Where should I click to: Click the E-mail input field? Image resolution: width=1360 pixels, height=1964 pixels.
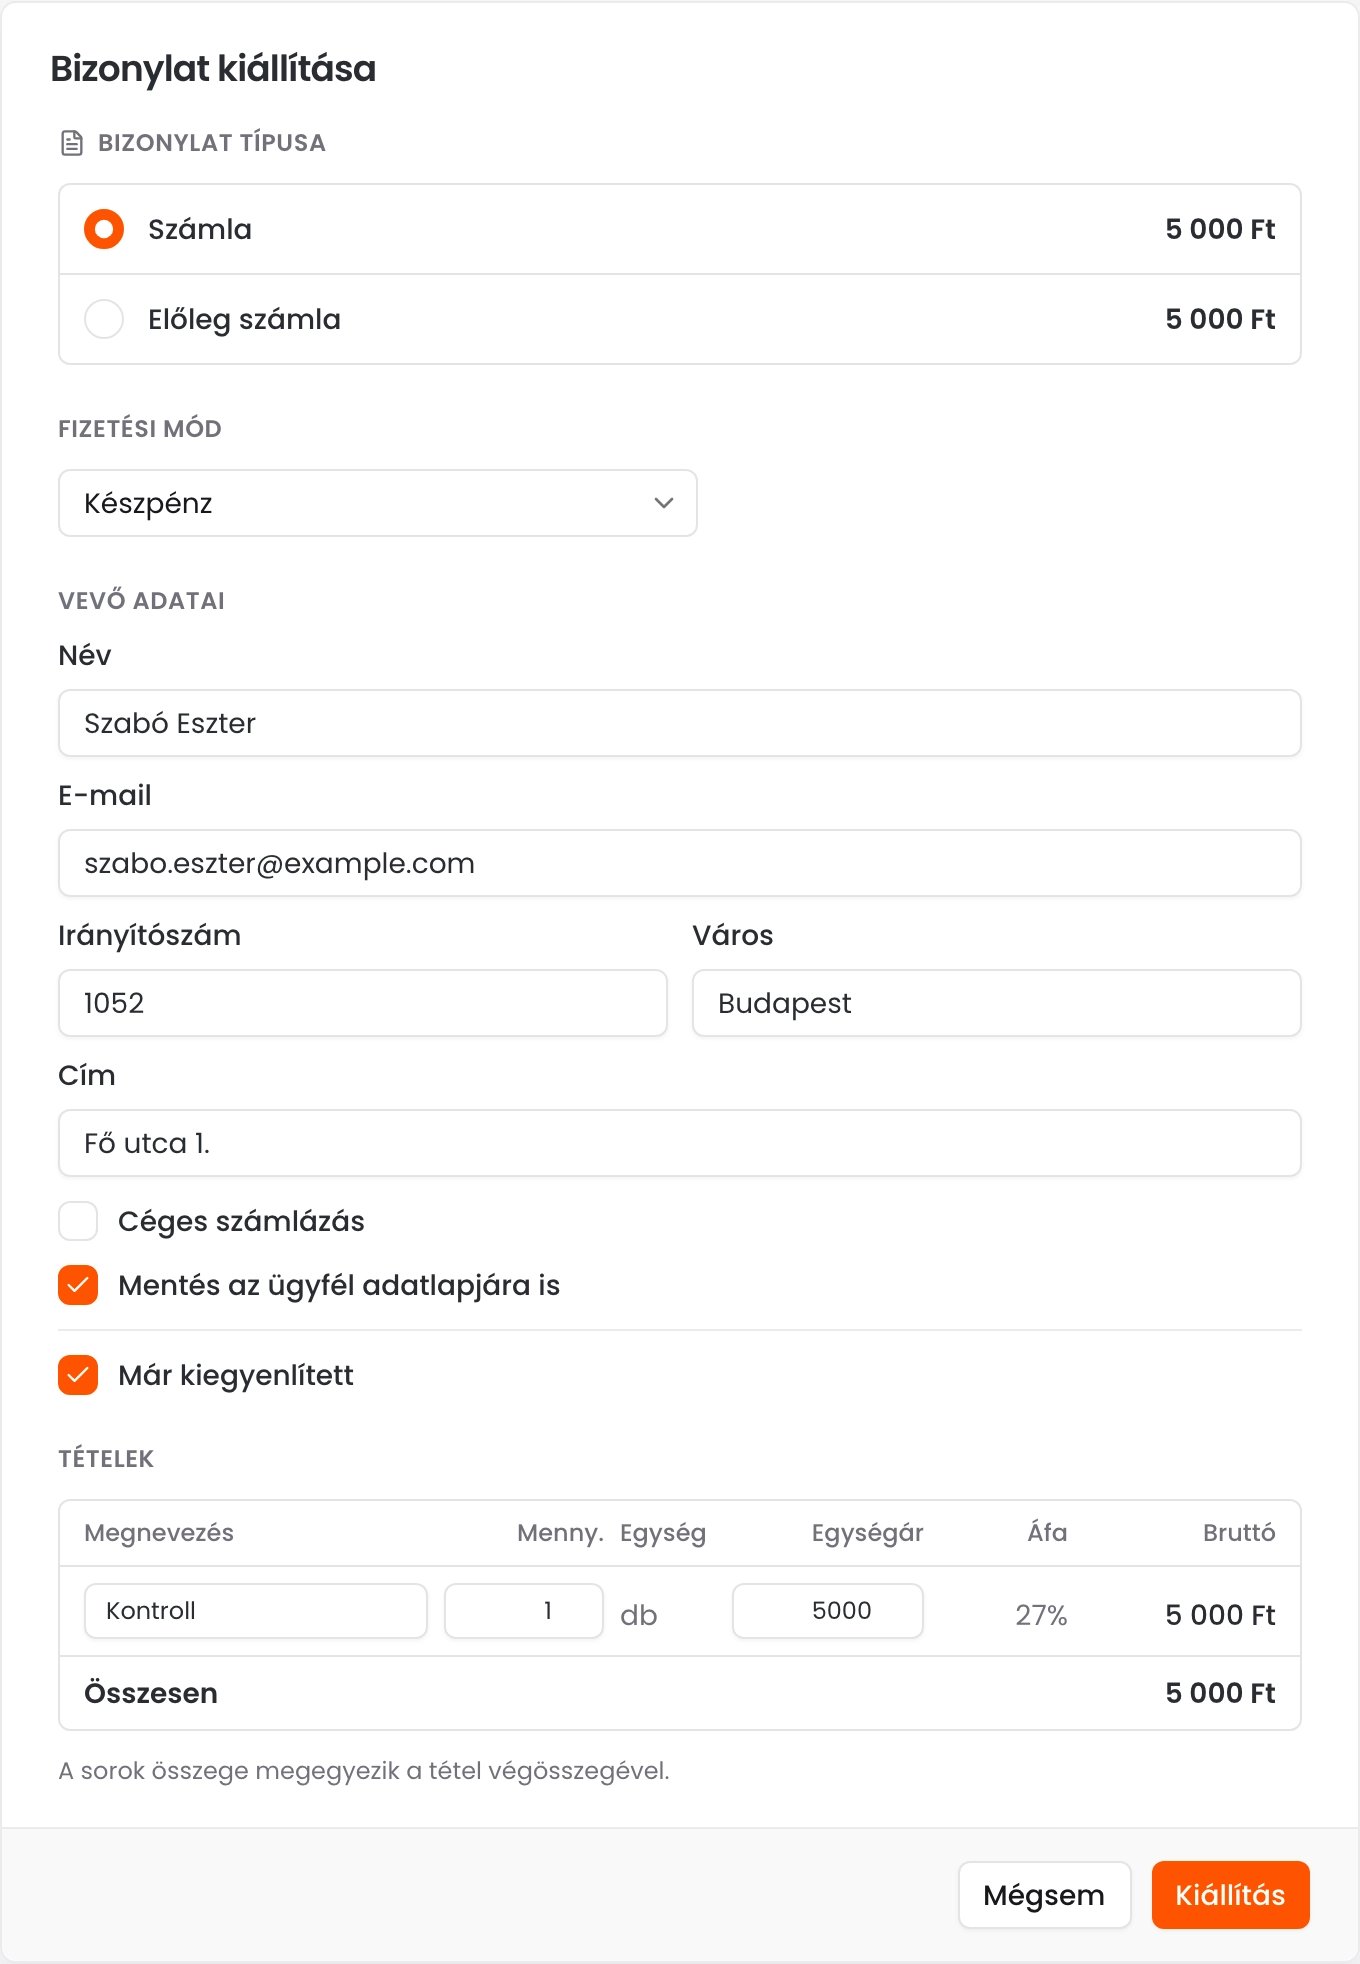click(x=680, y=863)
